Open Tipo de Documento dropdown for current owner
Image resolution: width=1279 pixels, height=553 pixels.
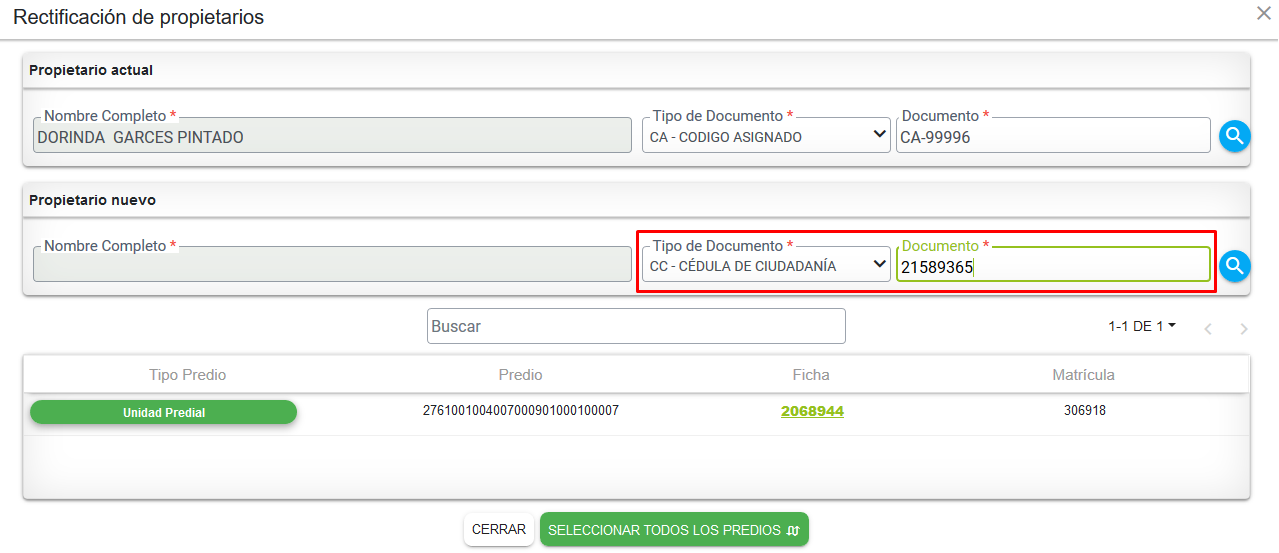click(x=765, y=136)
